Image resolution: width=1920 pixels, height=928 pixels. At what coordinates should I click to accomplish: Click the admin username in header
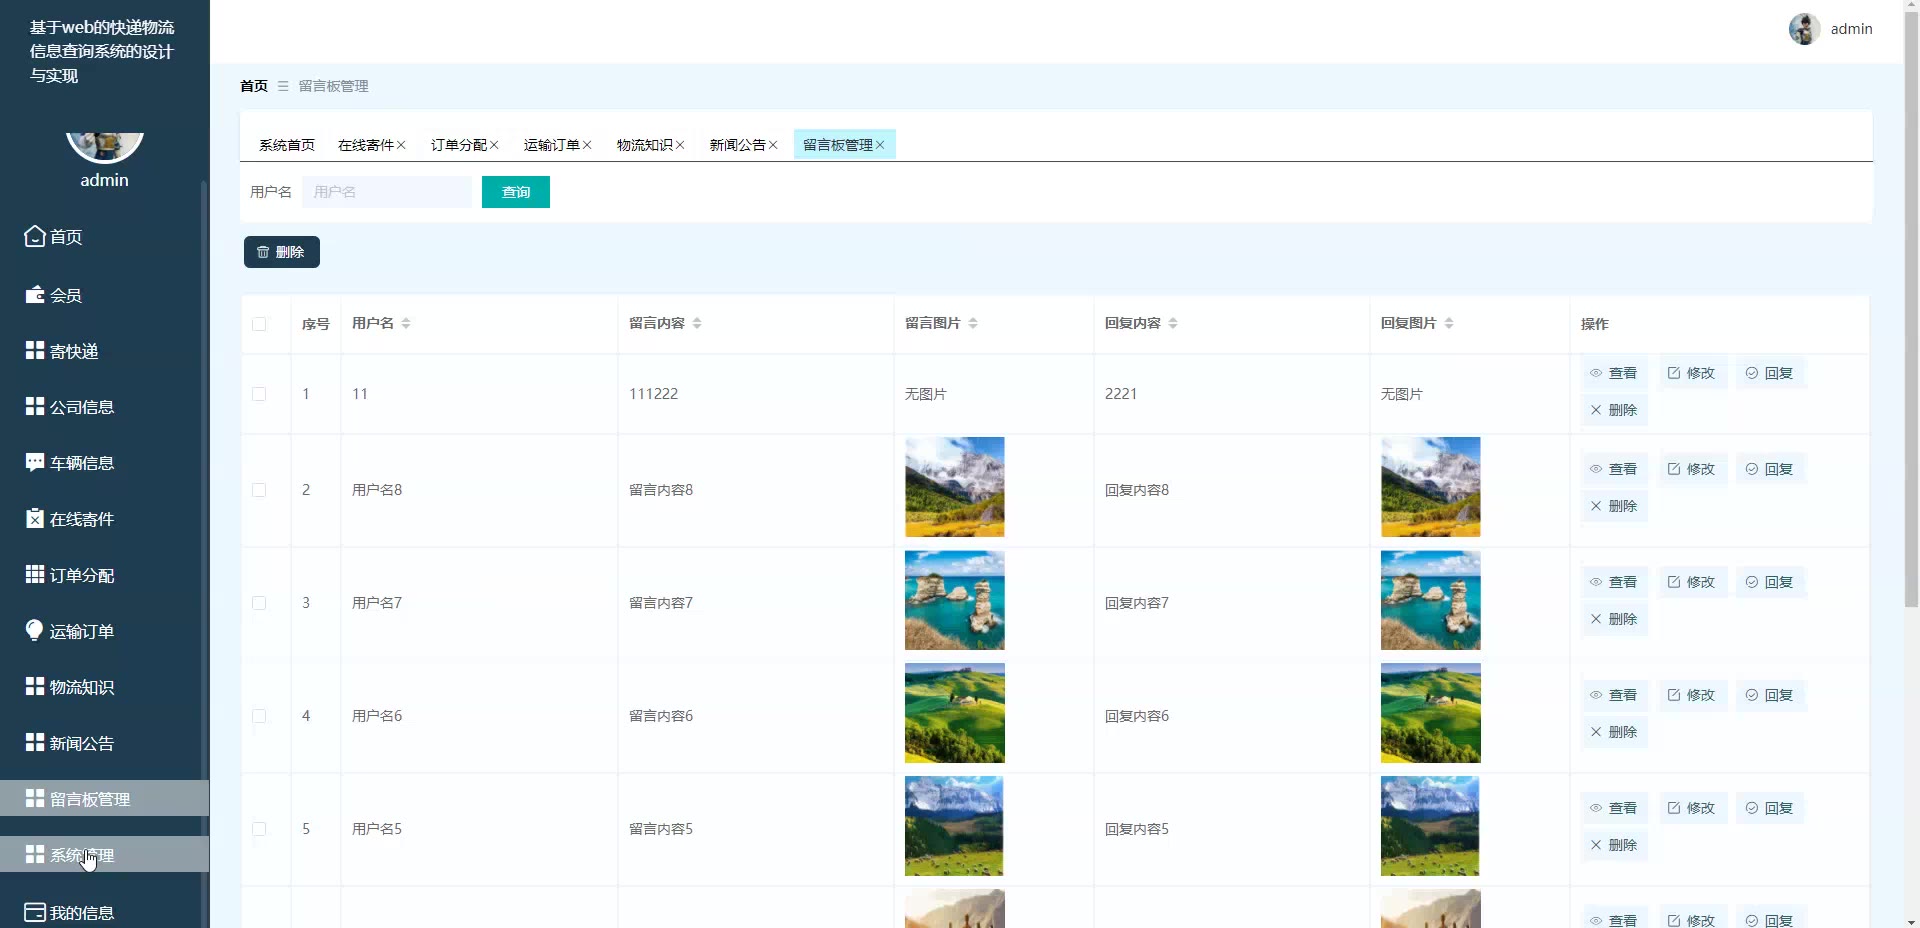pos(1851,29)
